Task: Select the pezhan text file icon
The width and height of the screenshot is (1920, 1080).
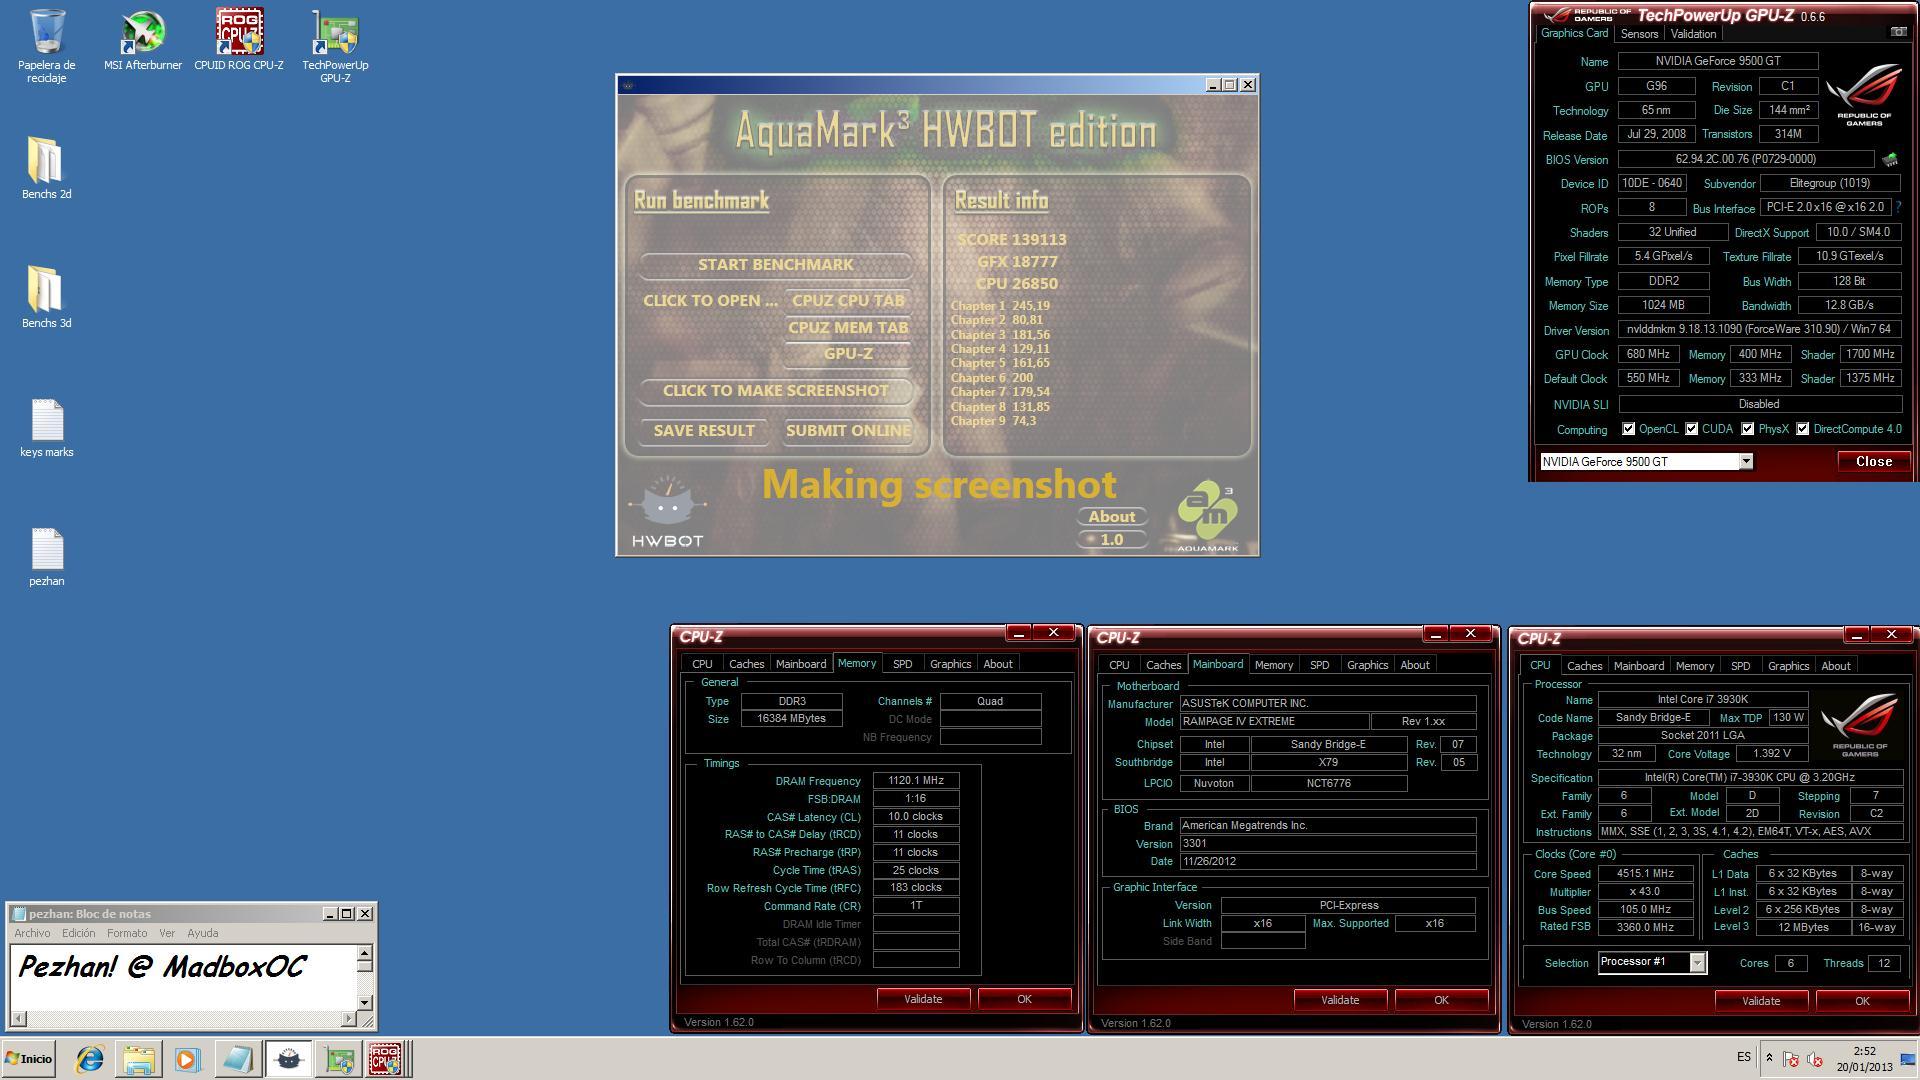Action: (47, 556)
